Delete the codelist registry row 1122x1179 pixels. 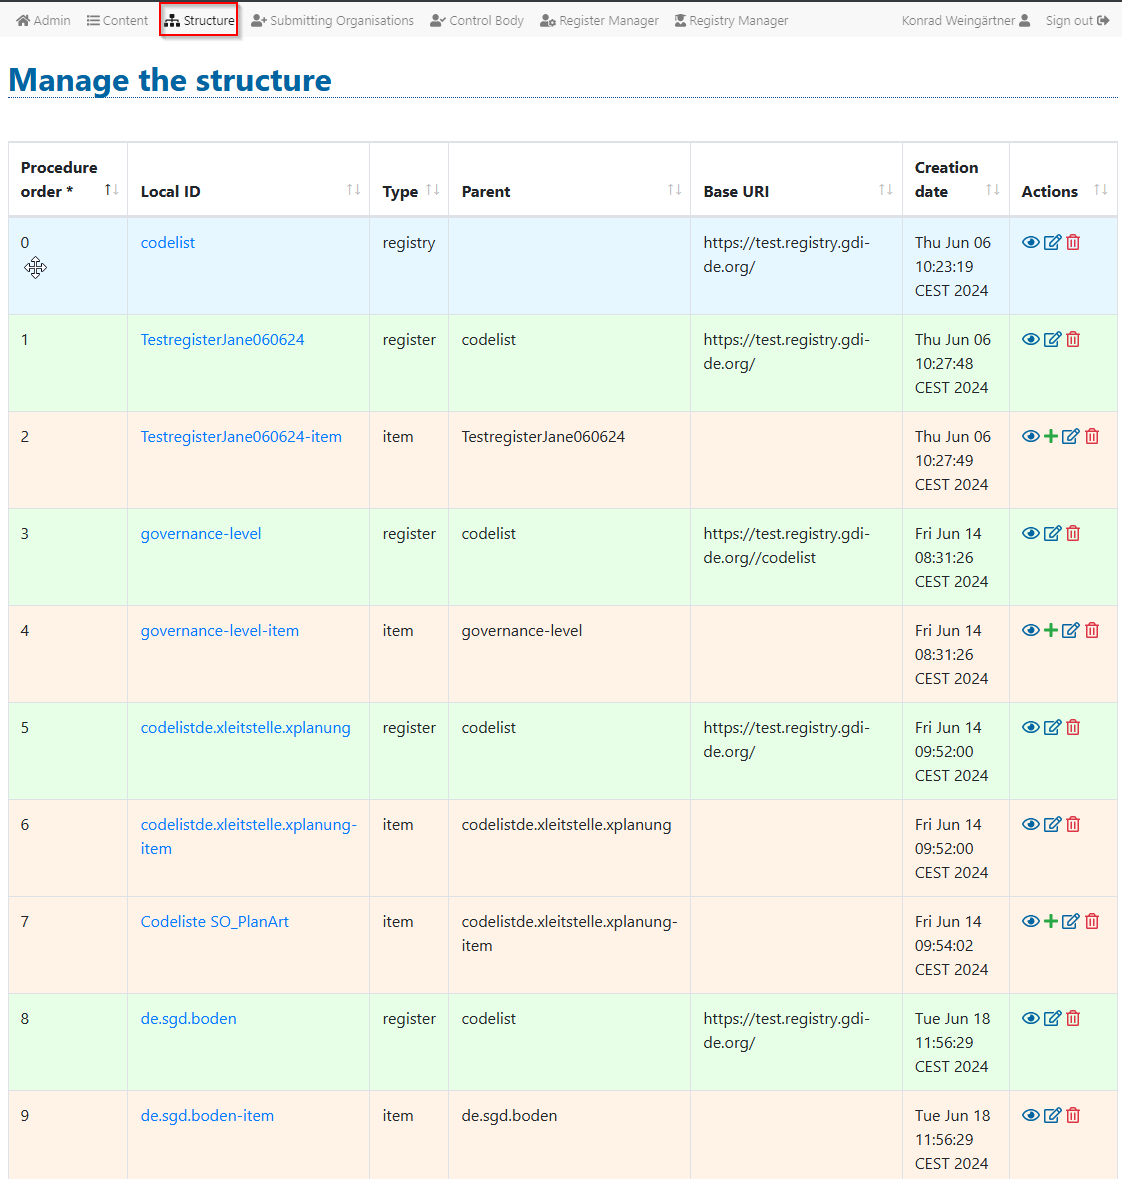pyautogui.click(x=1073, y=243)
